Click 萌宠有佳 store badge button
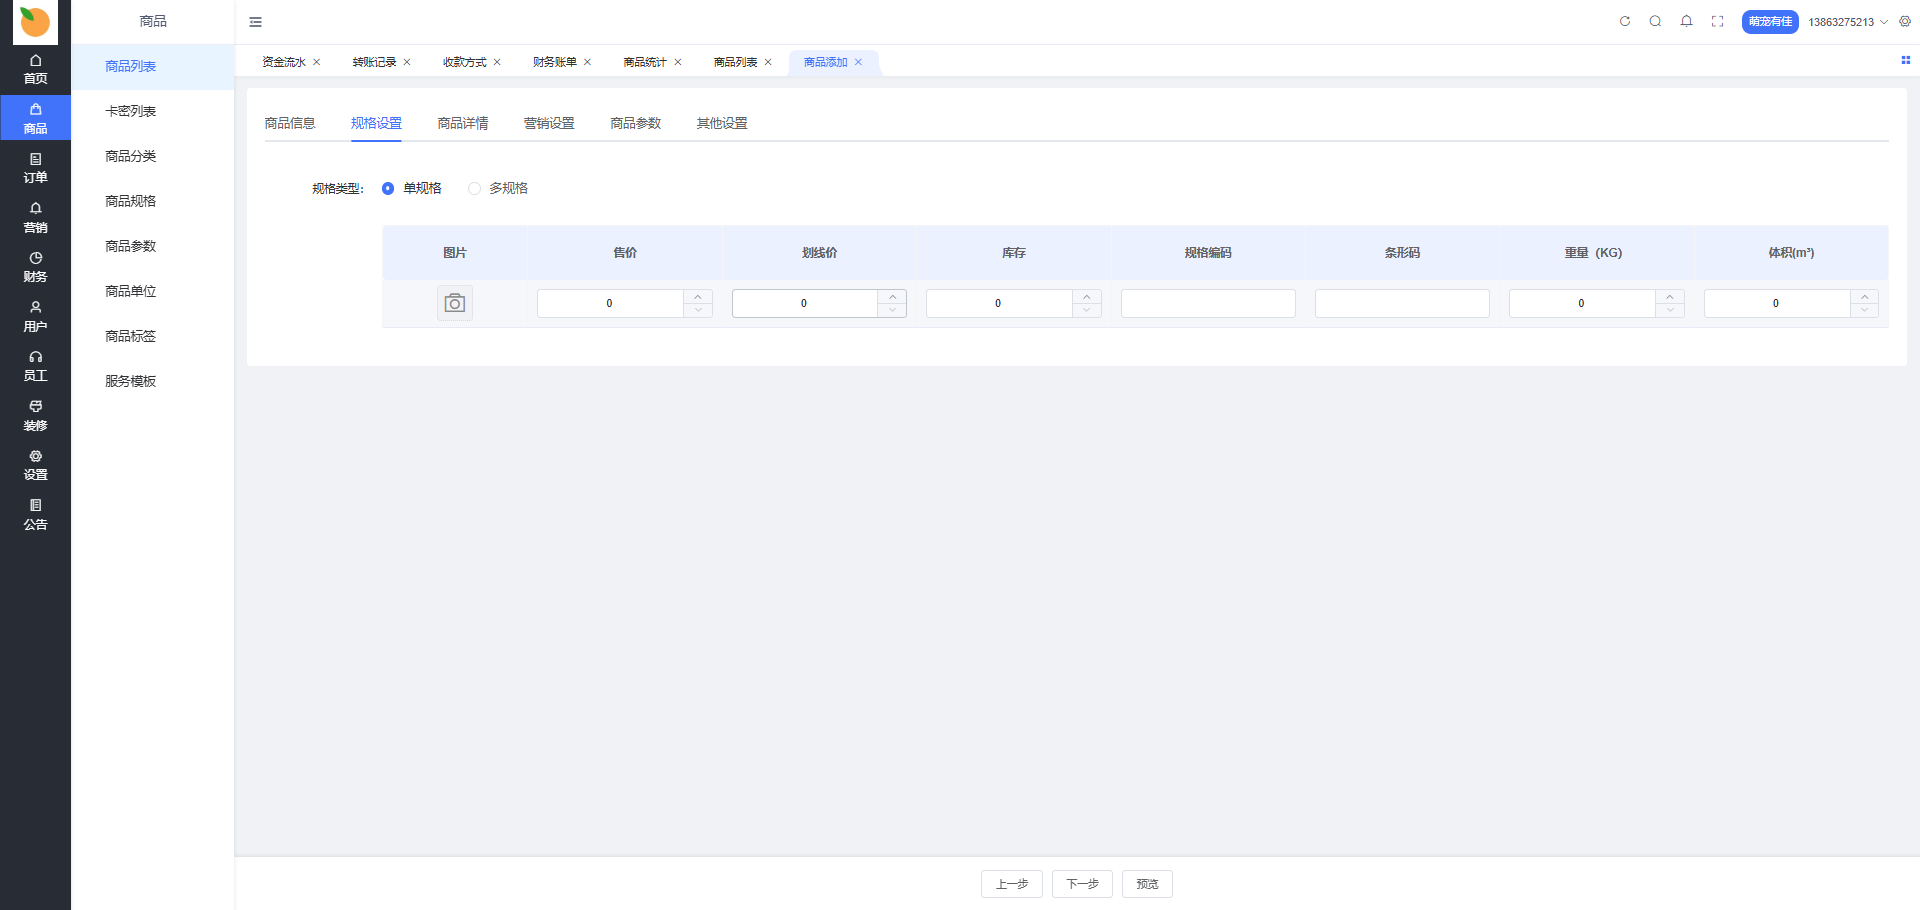This screenshot has height=910, width=1920. 1770,22
